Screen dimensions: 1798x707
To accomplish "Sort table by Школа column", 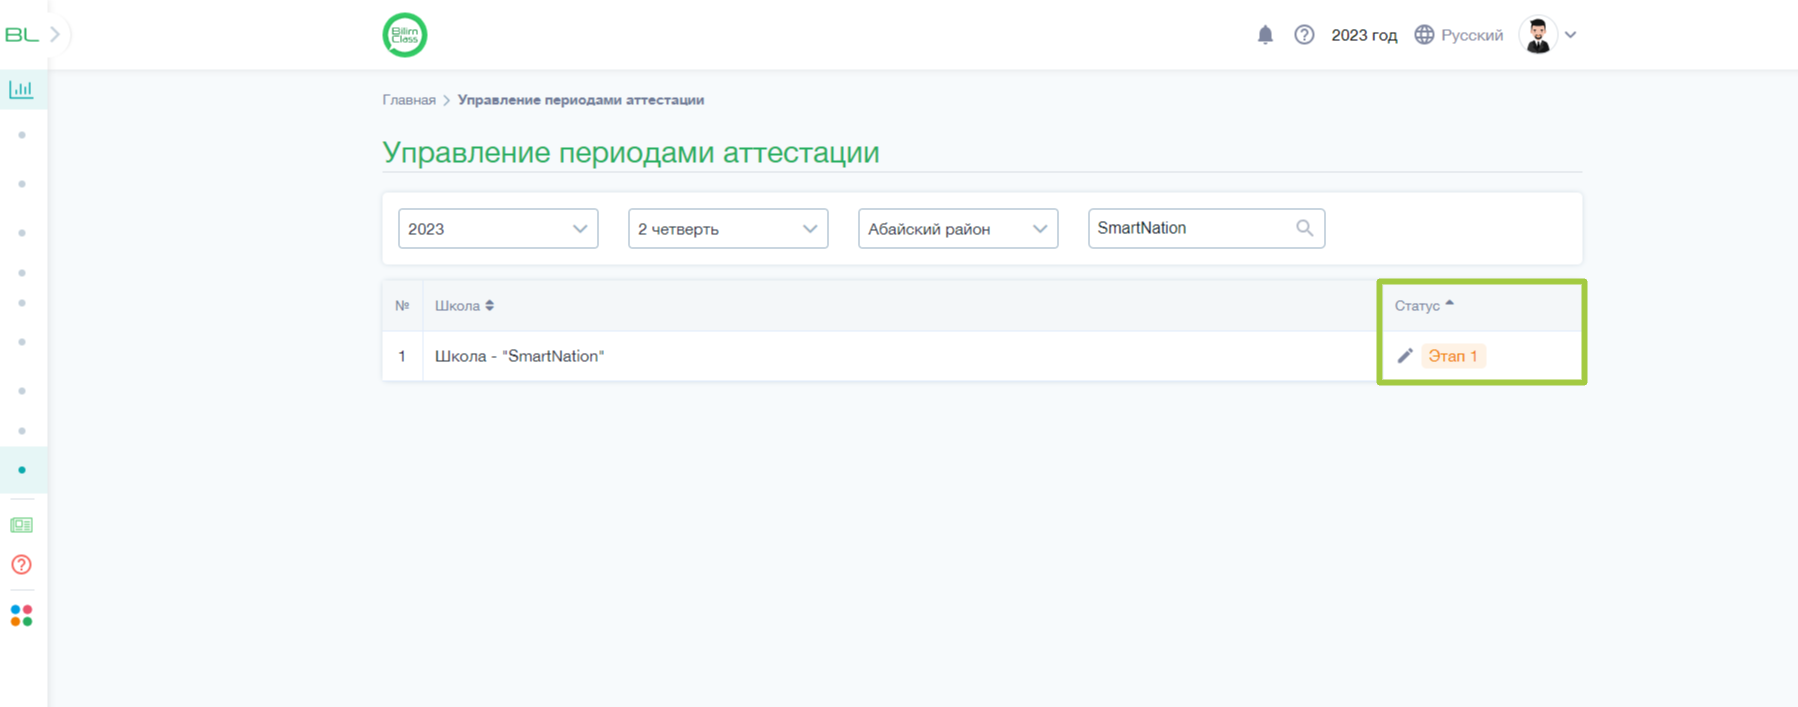I will coord(464,306).
